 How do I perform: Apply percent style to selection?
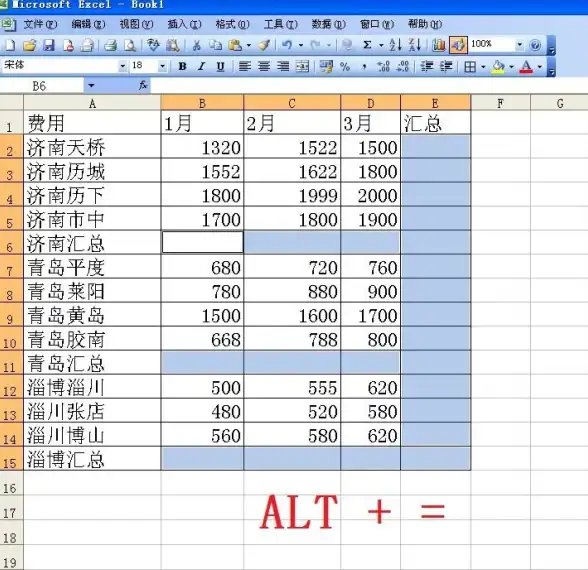tap(345, 67)
